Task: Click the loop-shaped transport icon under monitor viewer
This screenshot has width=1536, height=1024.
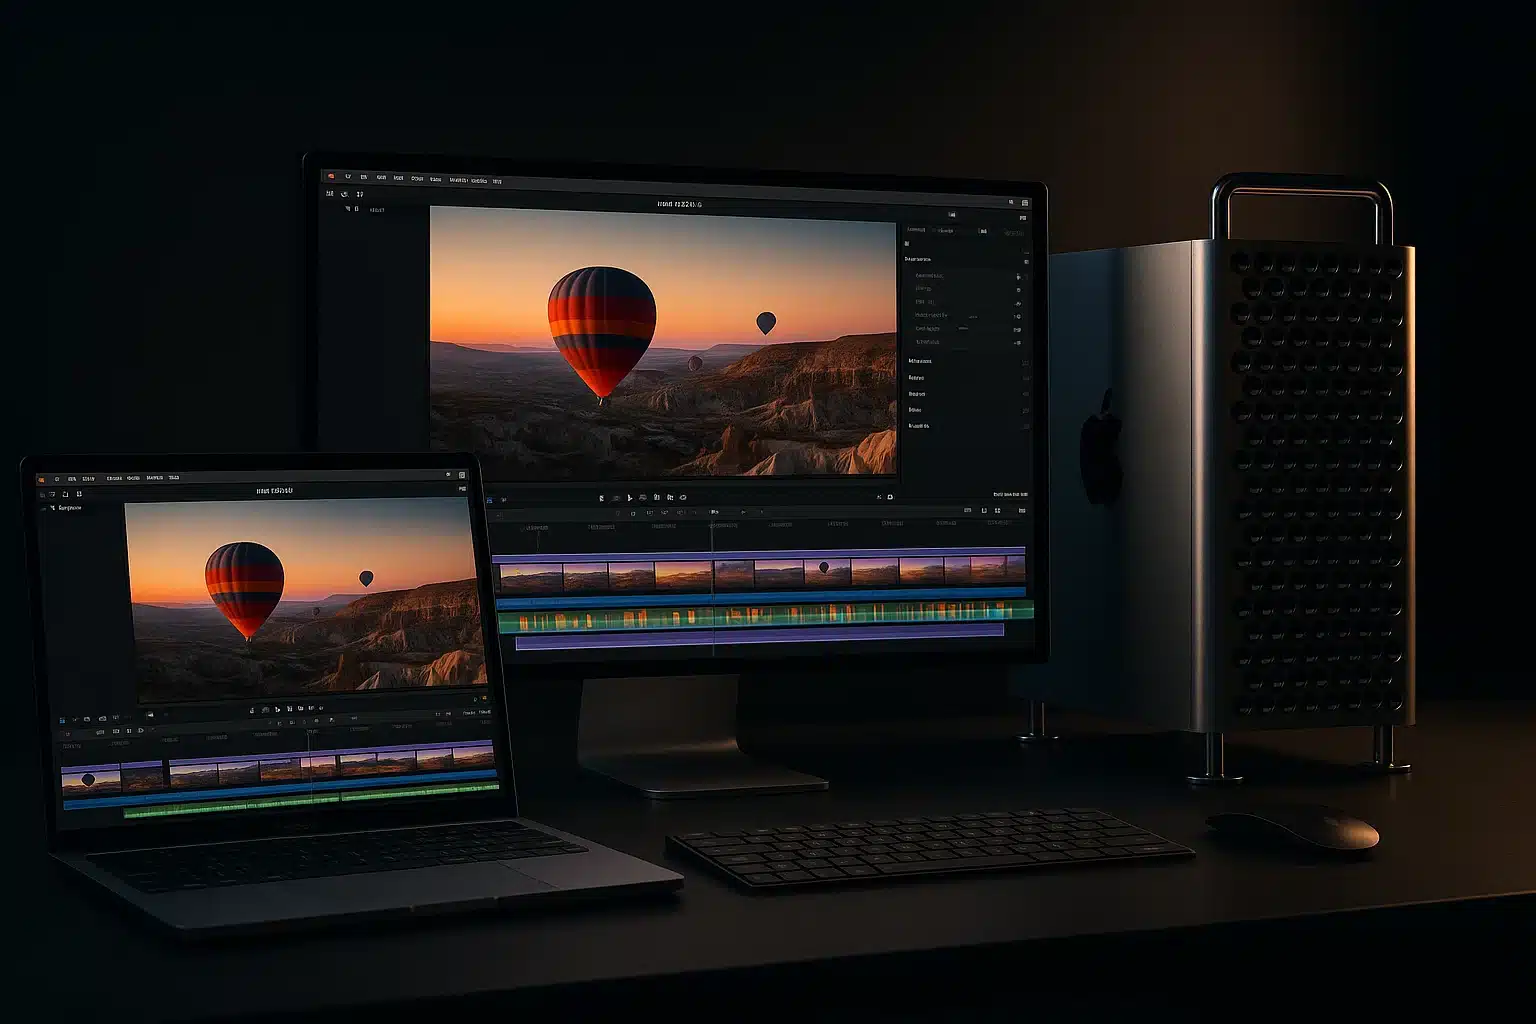Action: (683, 497)
